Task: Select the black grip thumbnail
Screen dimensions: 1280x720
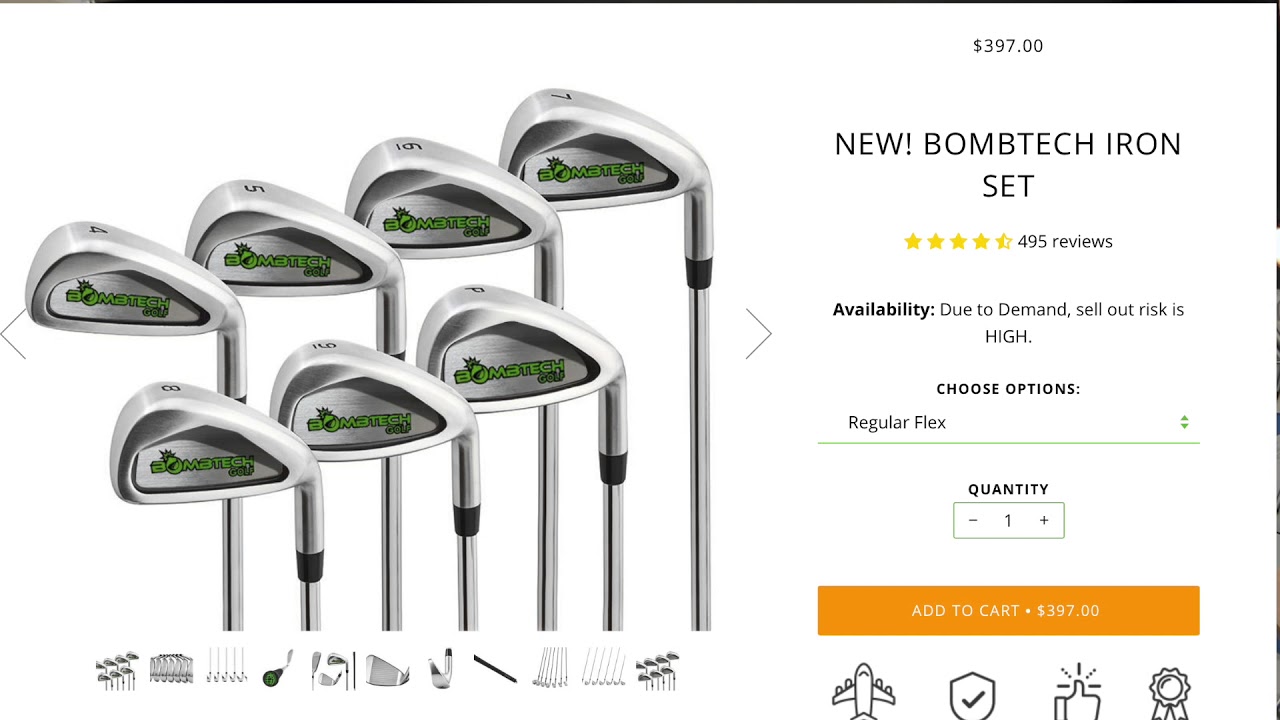Action: tap(494, 669)
